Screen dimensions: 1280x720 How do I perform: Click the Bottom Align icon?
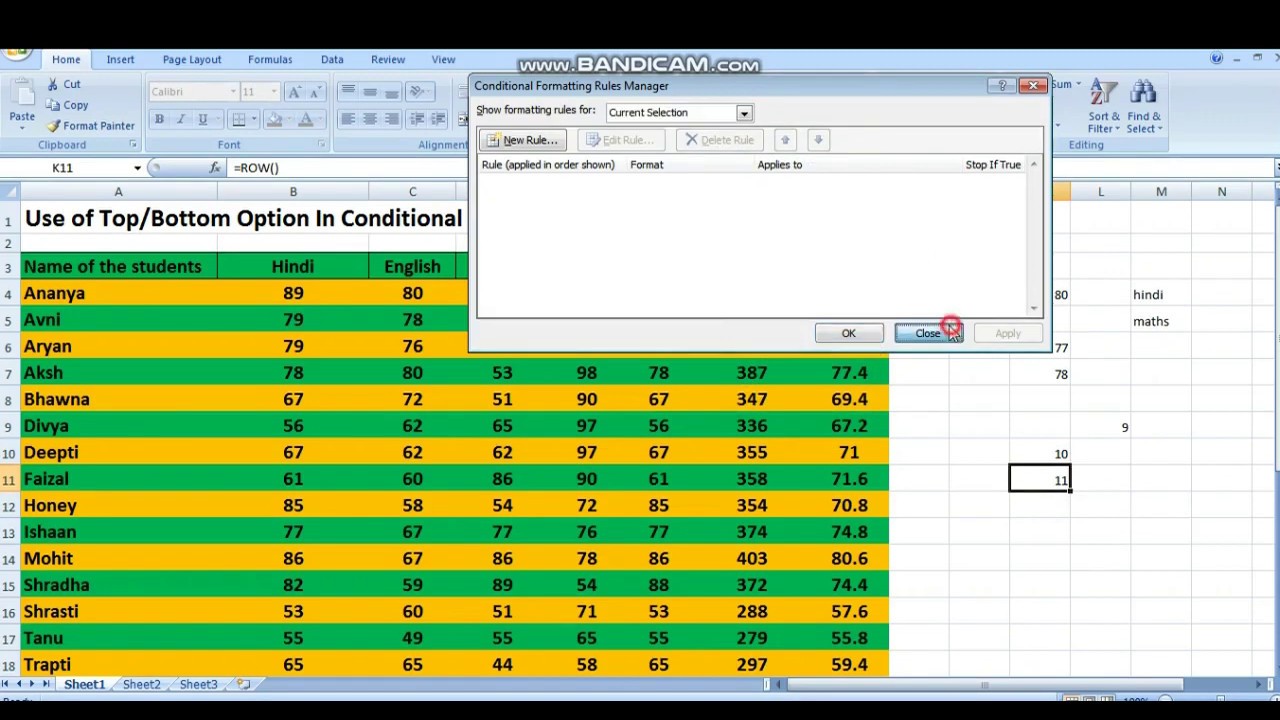coord(392,92)
